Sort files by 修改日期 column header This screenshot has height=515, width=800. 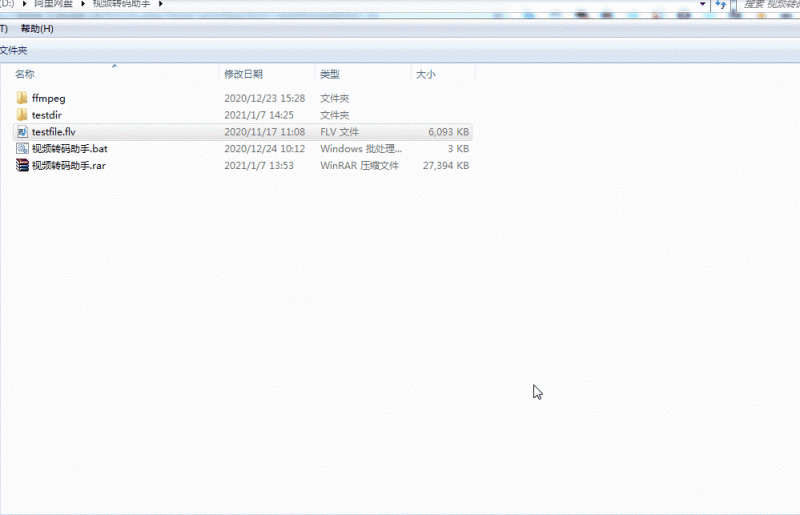coord(243,74)
